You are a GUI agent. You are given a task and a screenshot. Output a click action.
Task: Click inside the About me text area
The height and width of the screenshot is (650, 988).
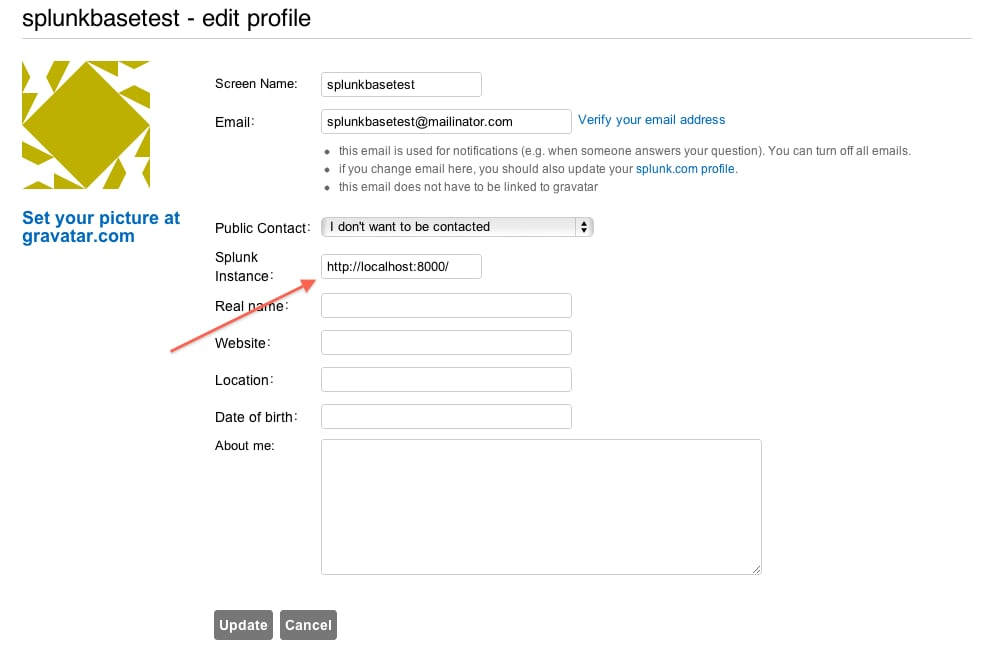pos(541,507)
